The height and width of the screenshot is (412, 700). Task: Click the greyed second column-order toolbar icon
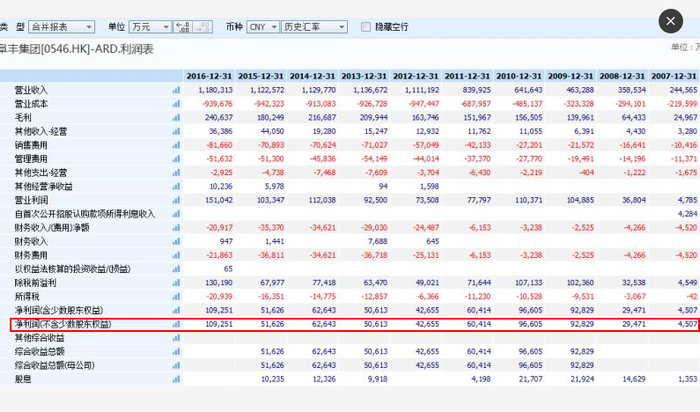pos(203,27)
